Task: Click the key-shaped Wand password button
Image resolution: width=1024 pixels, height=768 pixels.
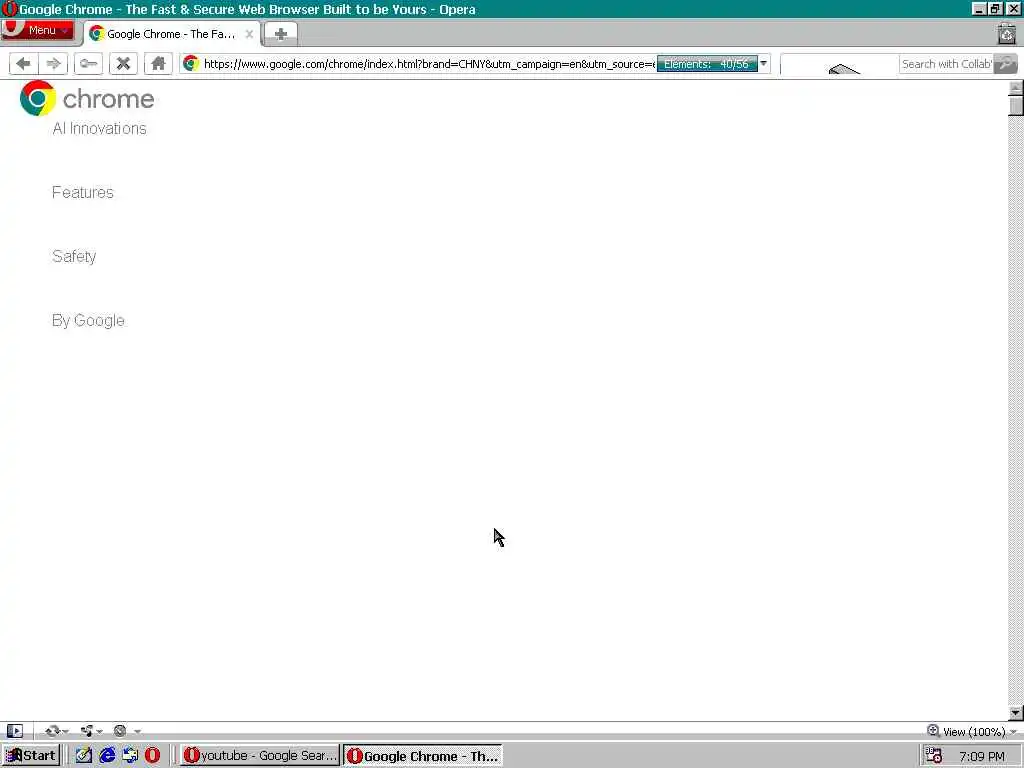Action: tap(88, 63)
